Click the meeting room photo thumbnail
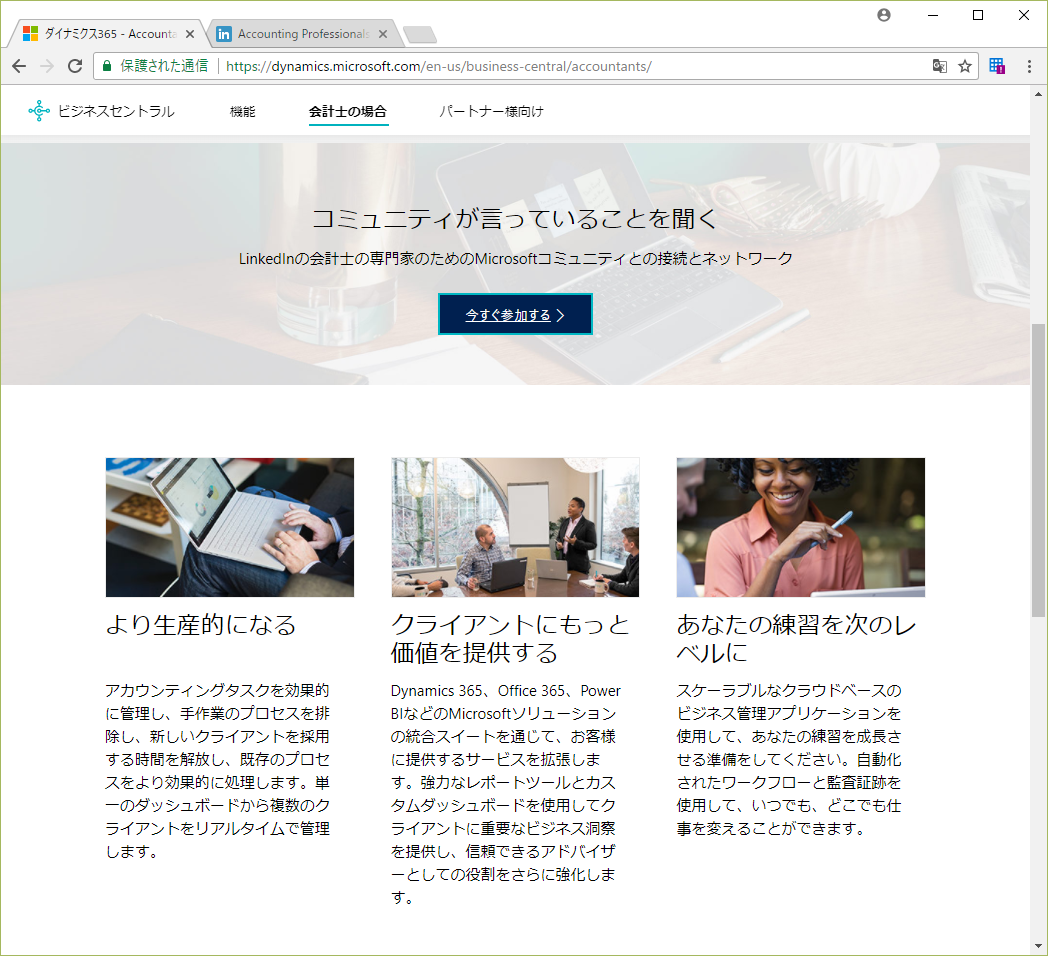The height and width of the screenshot is (956, 1048). (515, 527)
